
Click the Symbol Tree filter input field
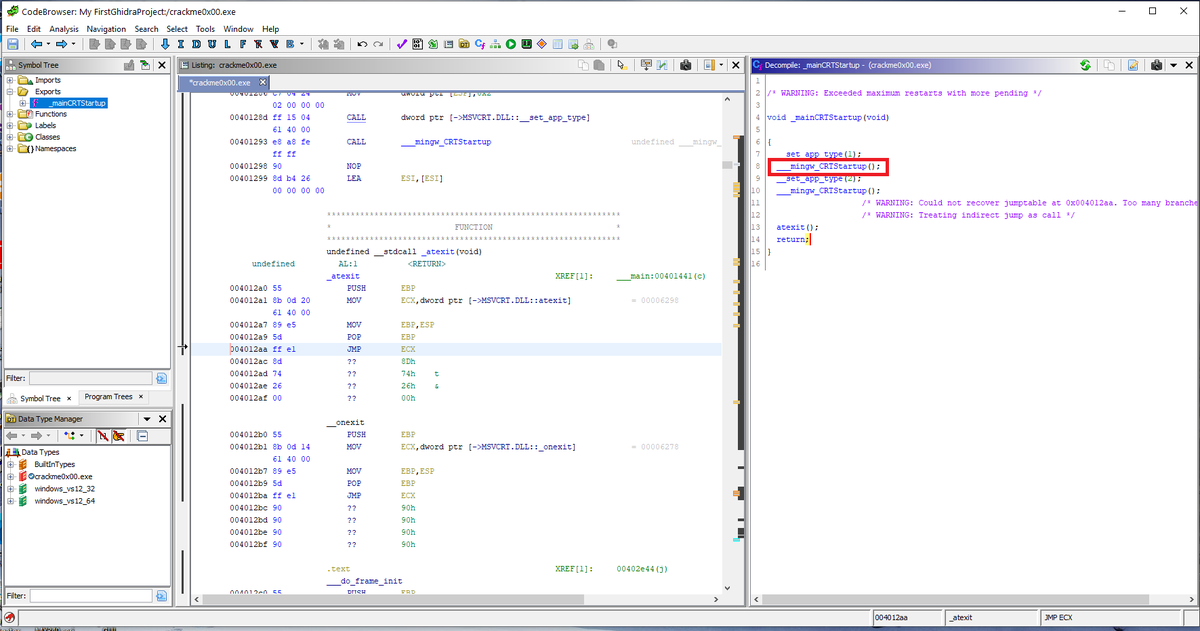[x=90, y=378]
